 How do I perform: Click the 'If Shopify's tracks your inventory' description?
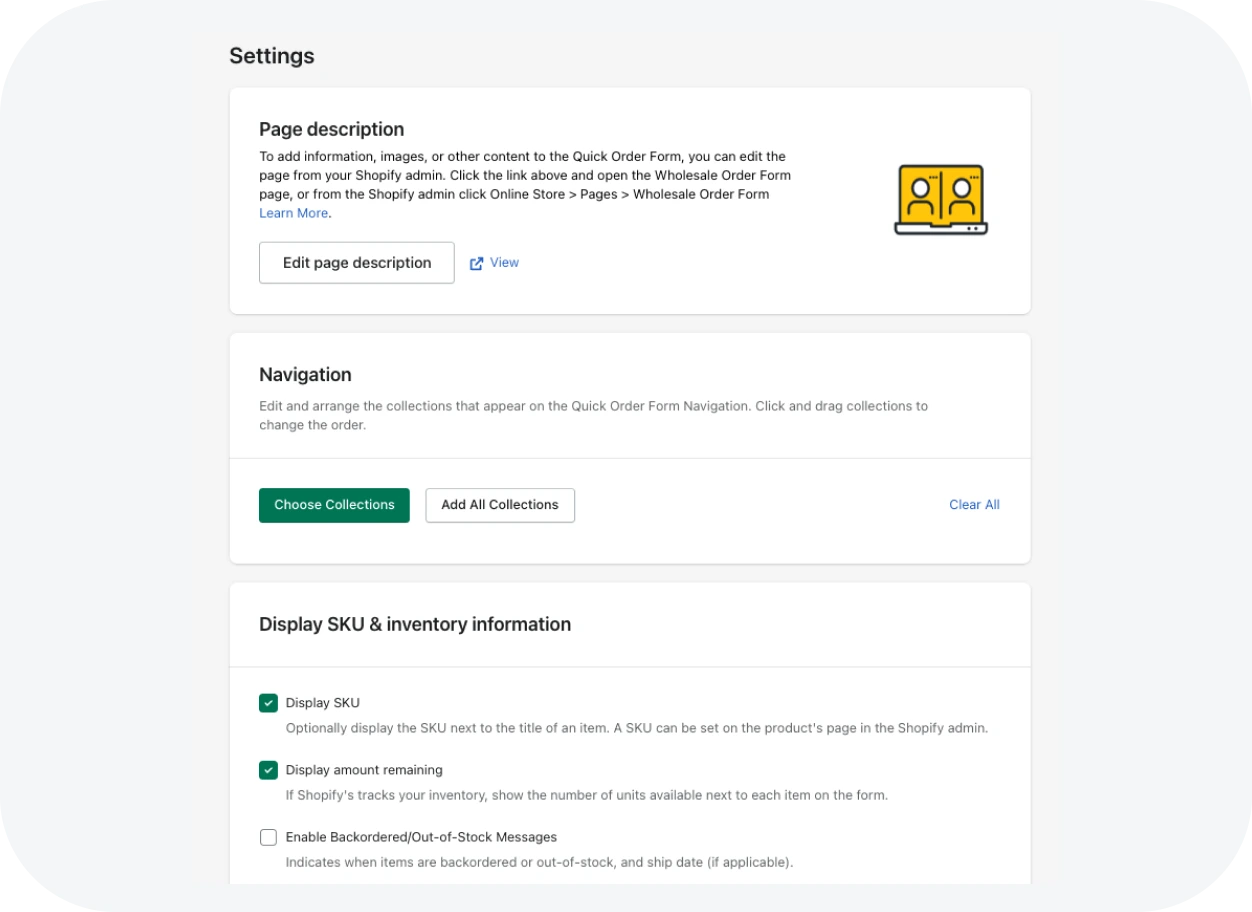(x=587, y=795)
